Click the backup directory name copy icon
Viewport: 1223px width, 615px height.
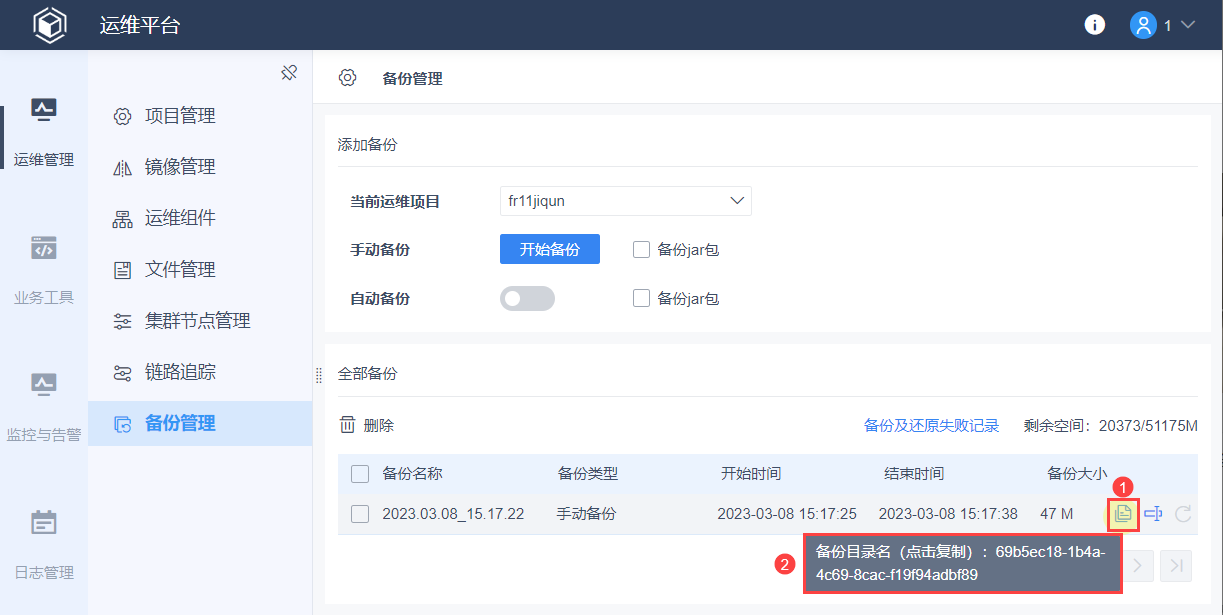(1123, 514)
